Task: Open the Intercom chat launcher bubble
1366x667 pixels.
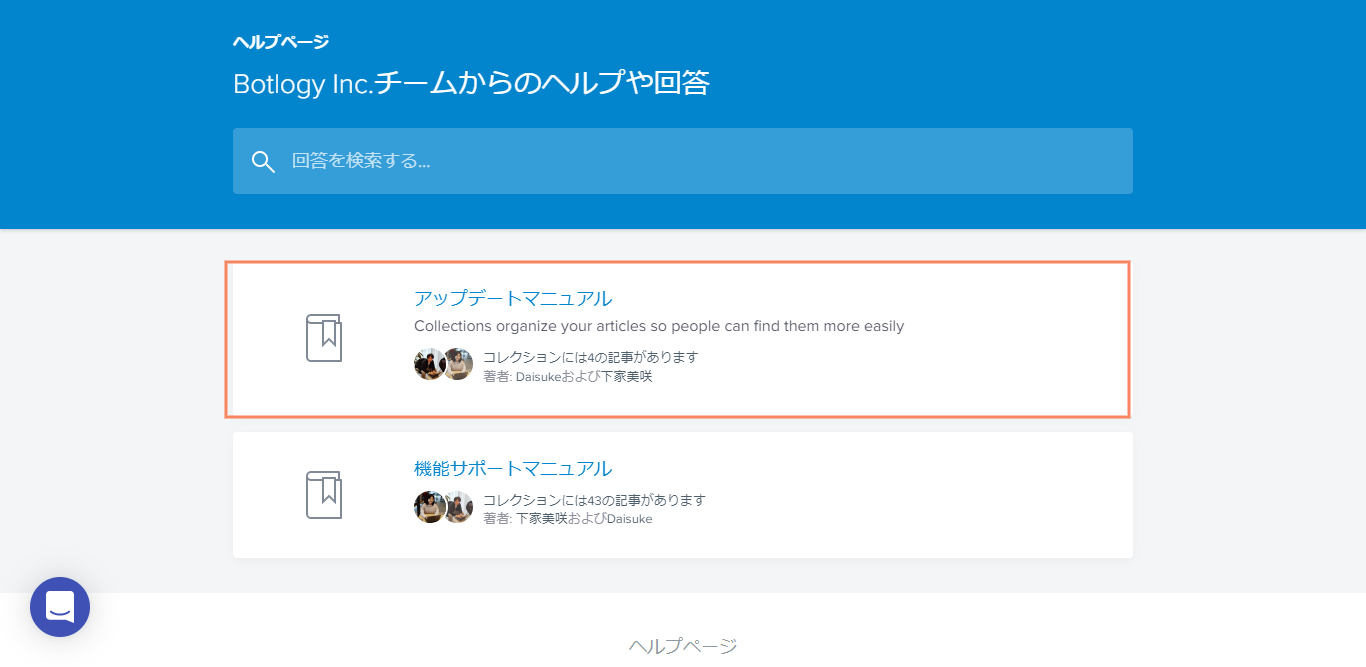Action: point(60,607)
